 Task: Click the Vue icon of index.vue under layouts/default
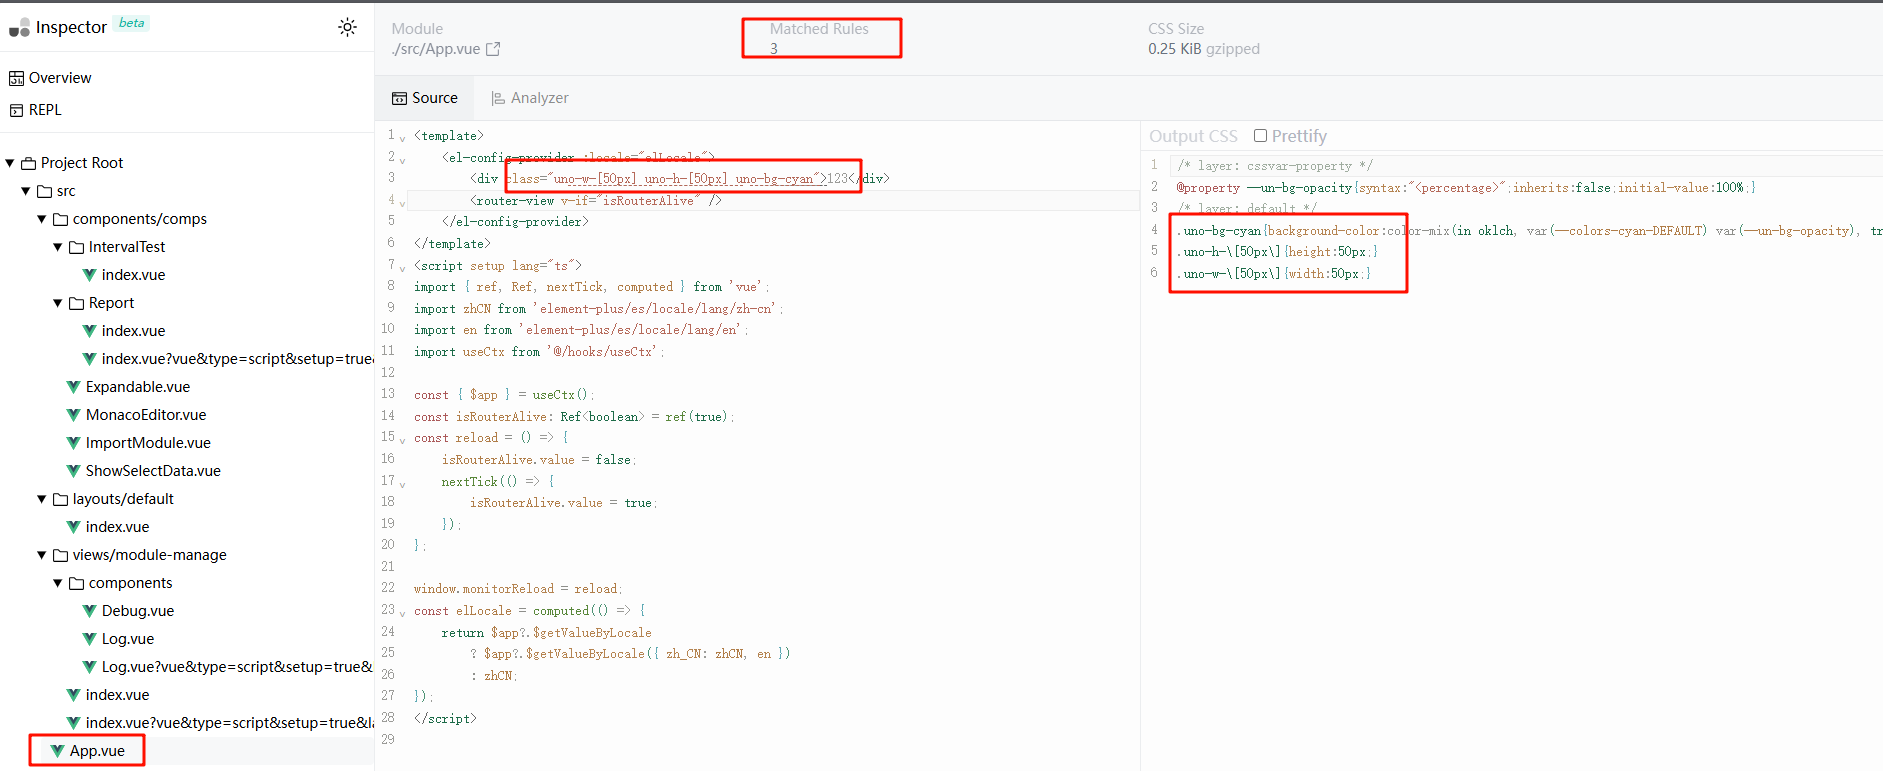coord(73,527)
